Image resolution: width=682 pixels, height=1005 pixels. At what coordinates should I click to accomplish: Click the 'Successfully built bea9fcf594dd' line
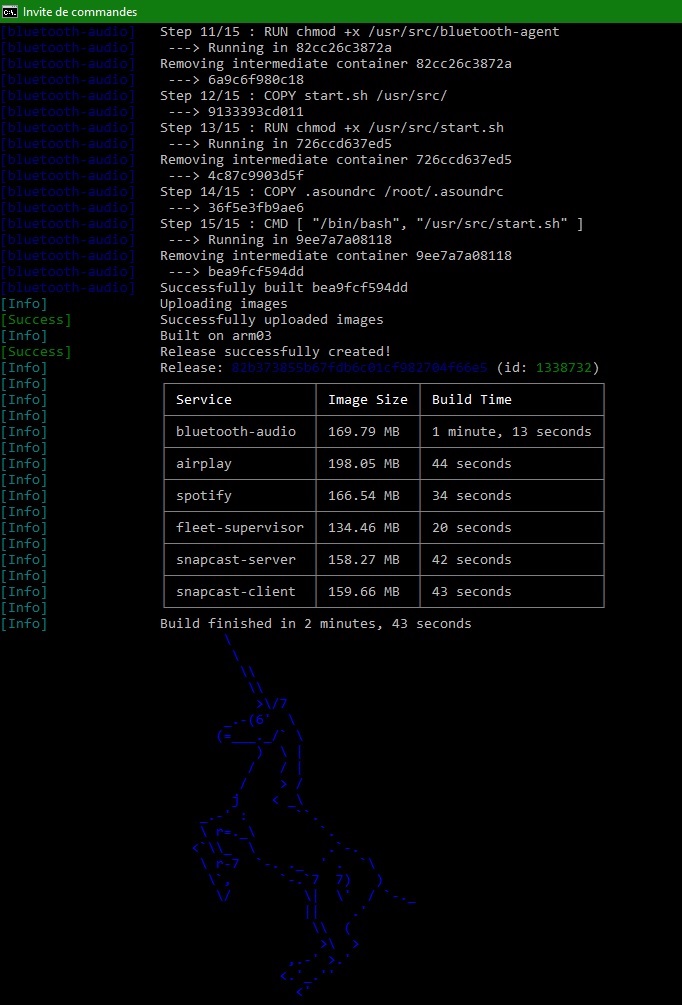click(x=284, y=288)
